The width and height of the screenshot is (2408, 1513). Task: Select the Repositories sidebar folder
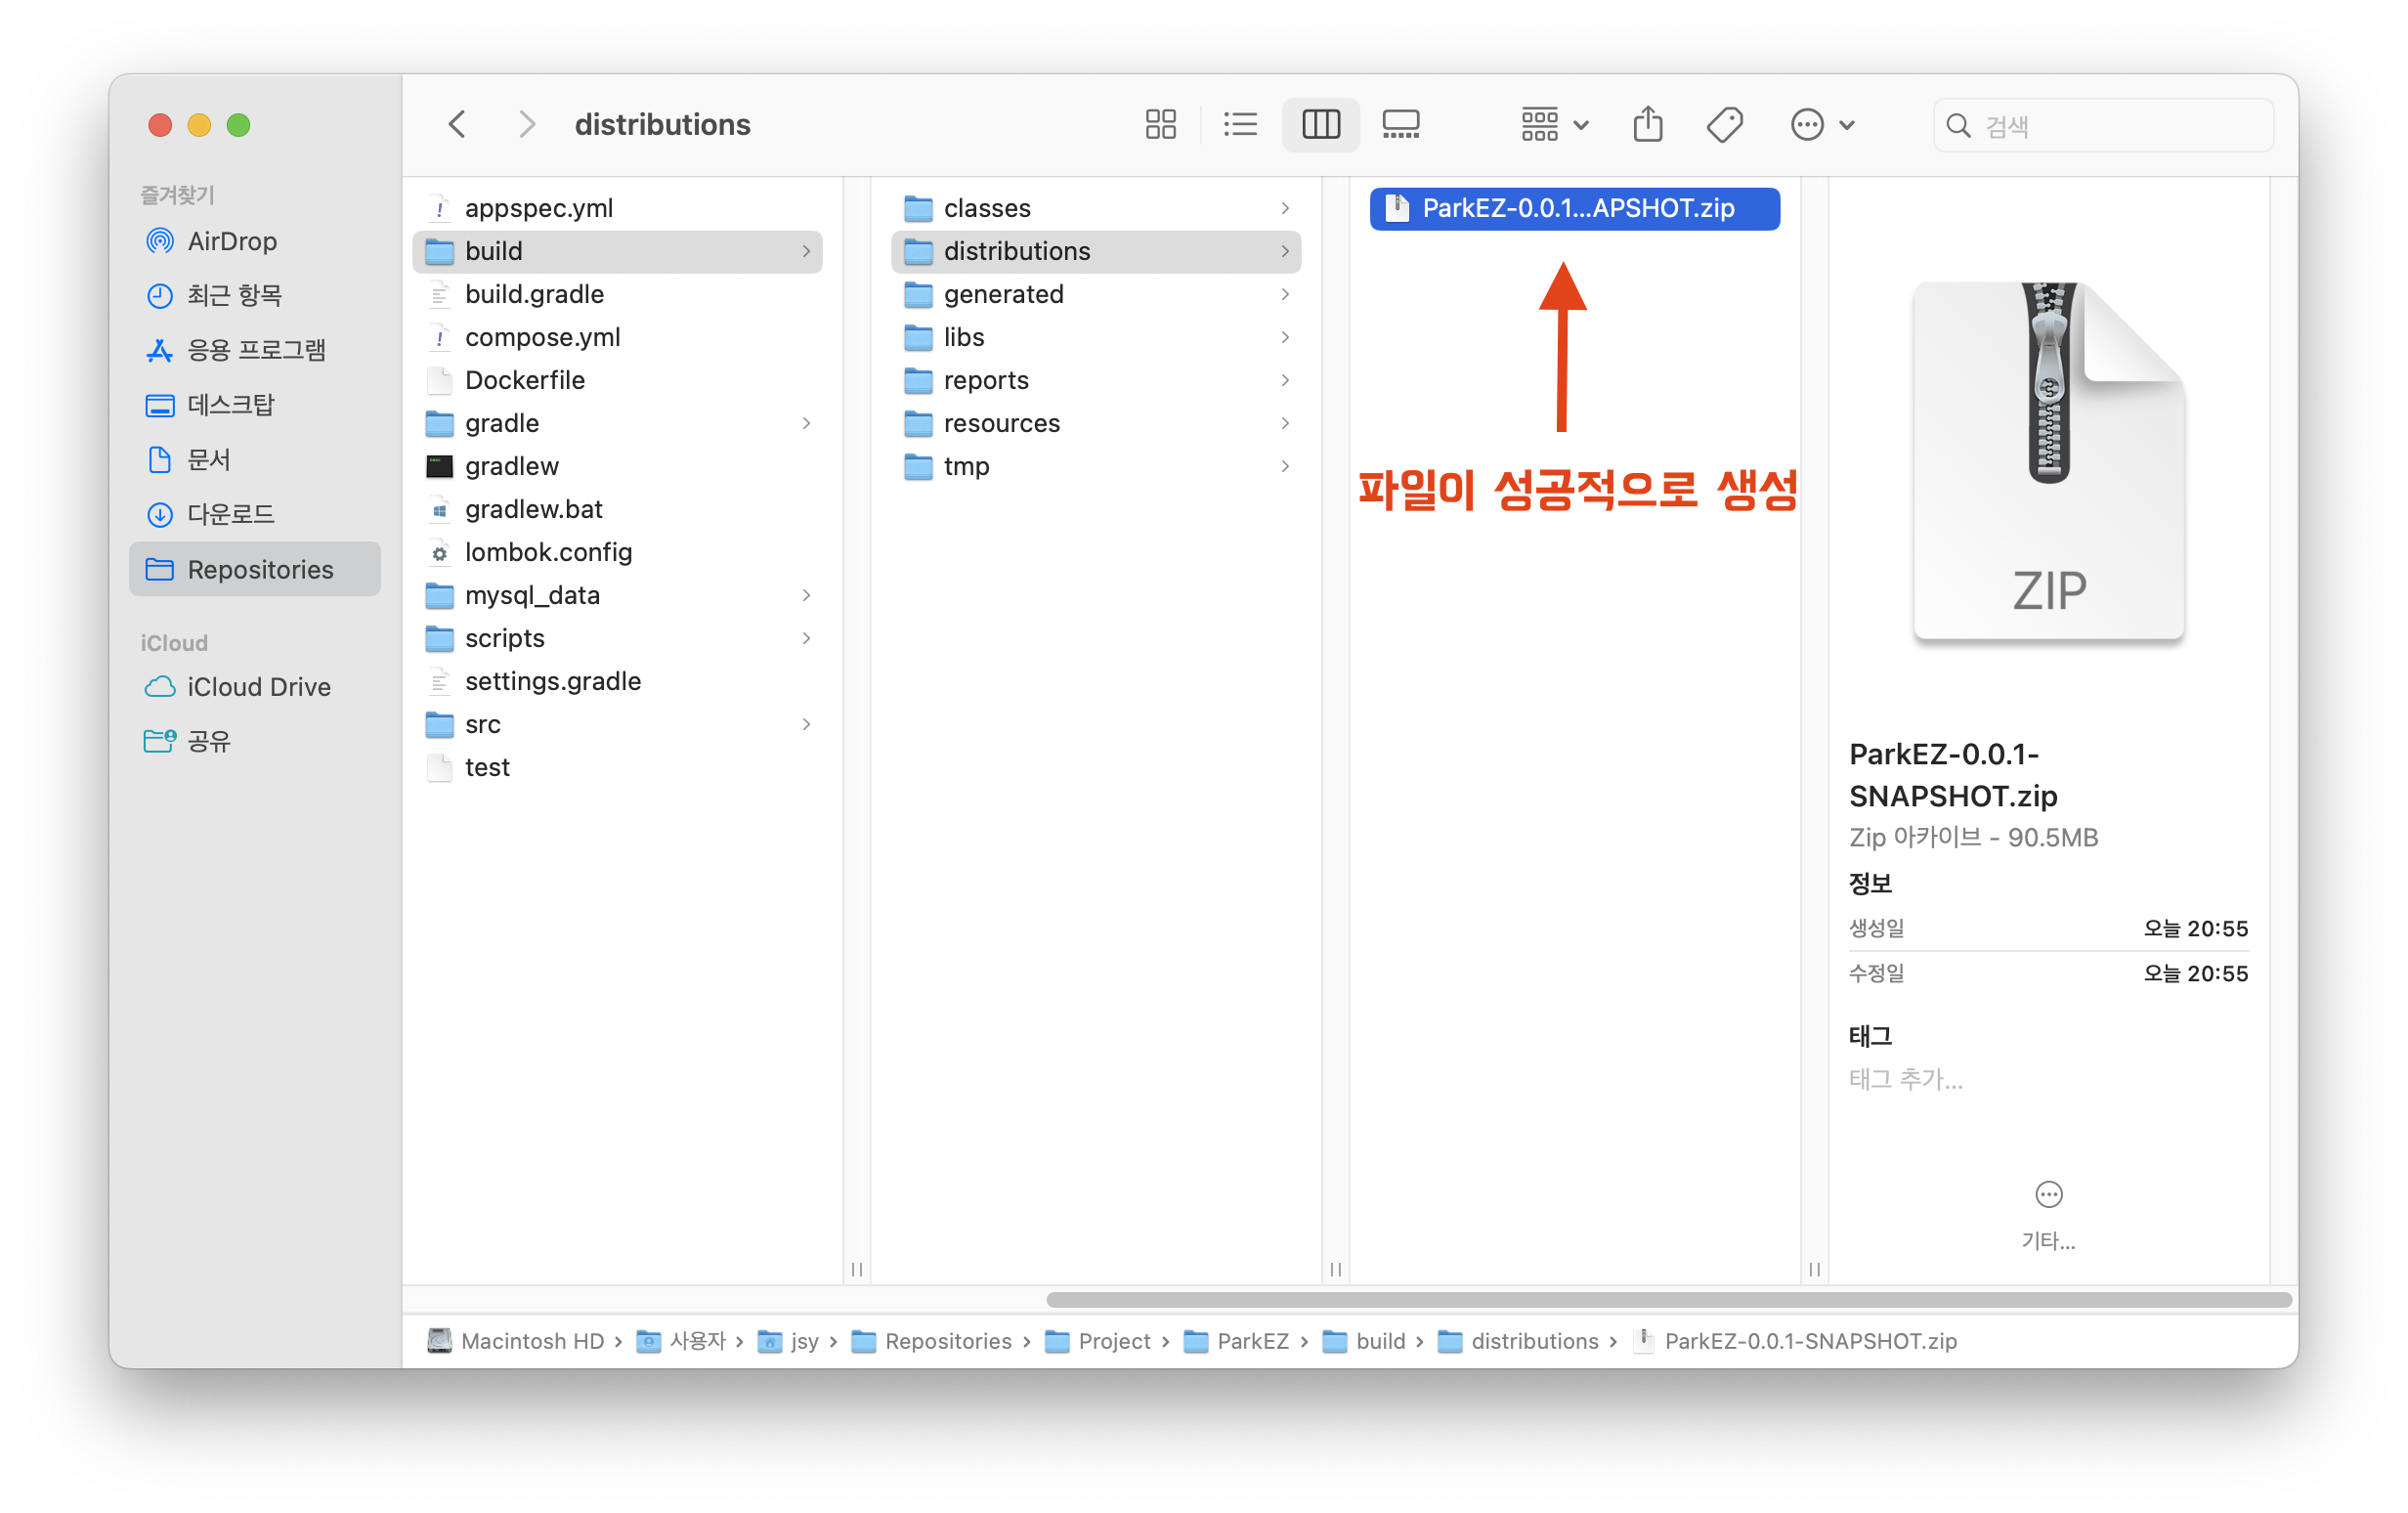(x=260, y=569)
